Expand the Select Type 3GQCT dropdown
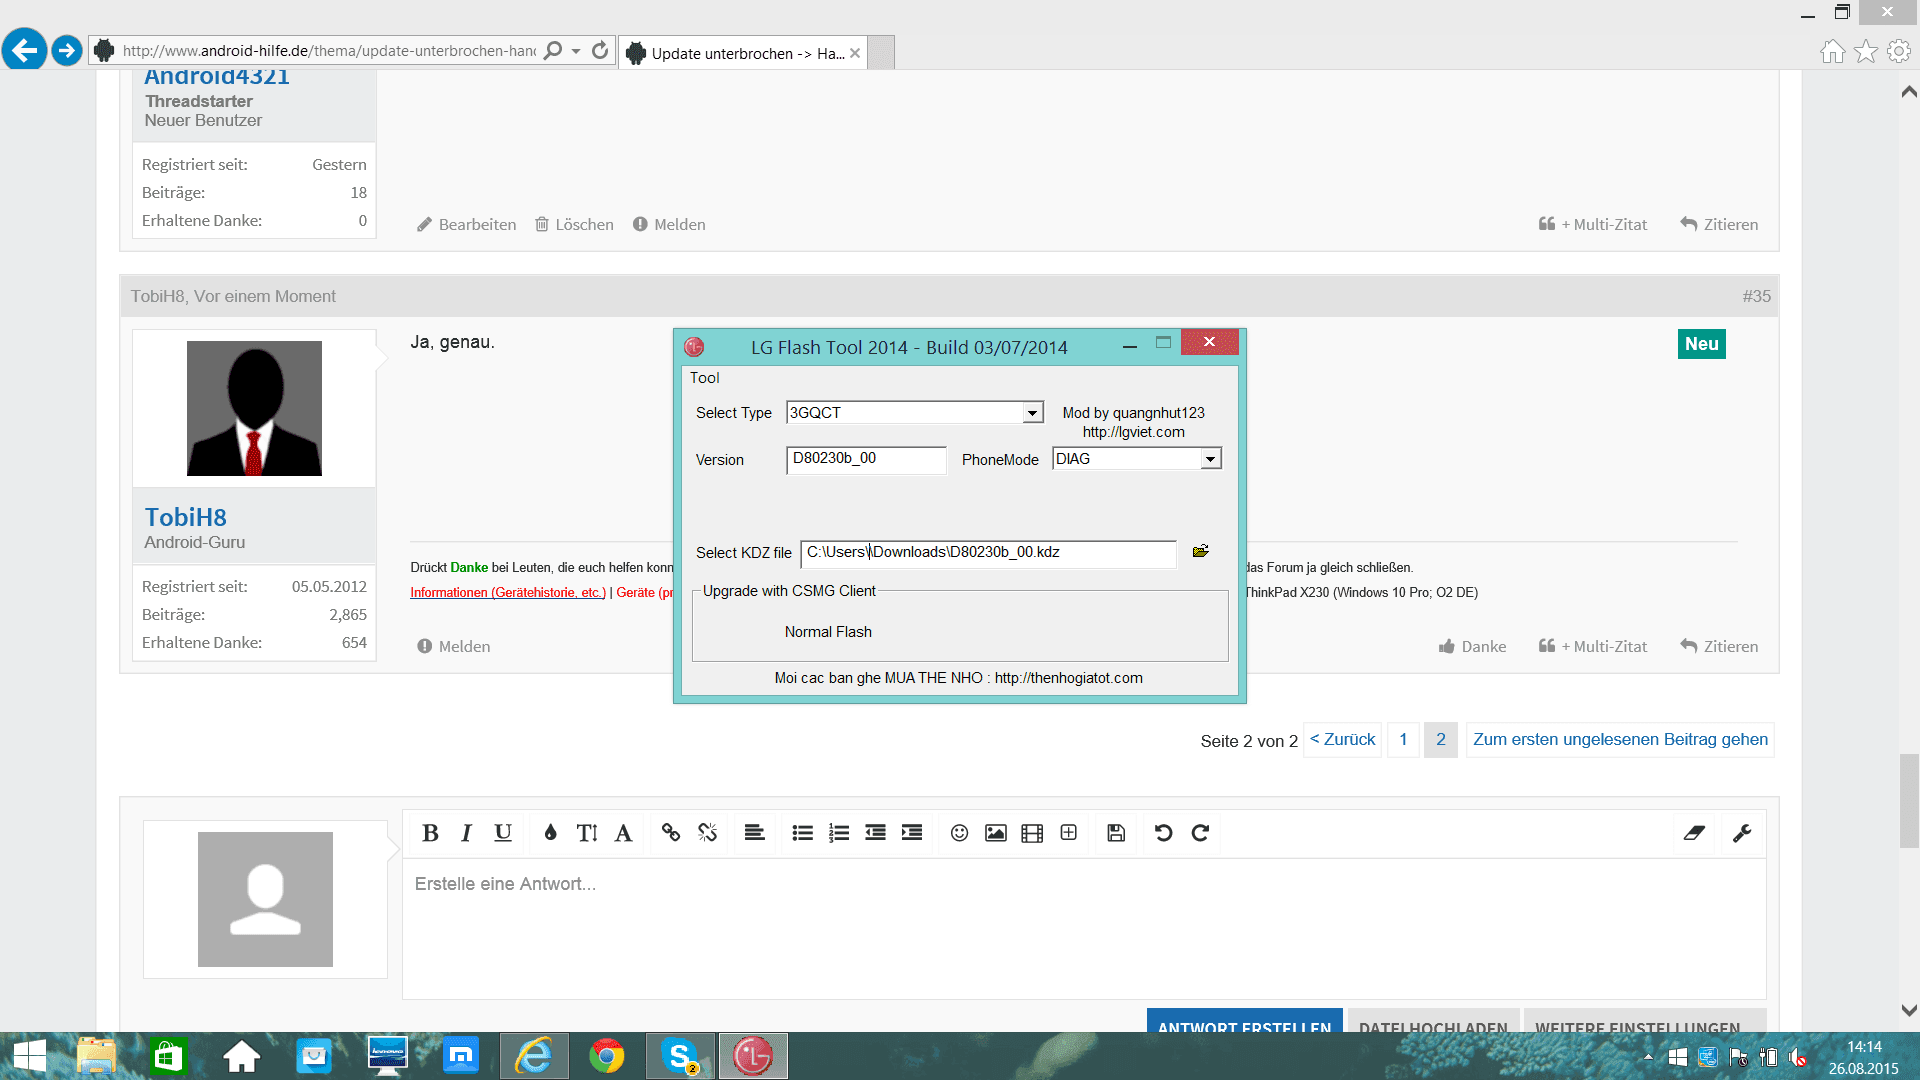This screenshot has height=1080, width=1920. click(x=1032, y=413)
